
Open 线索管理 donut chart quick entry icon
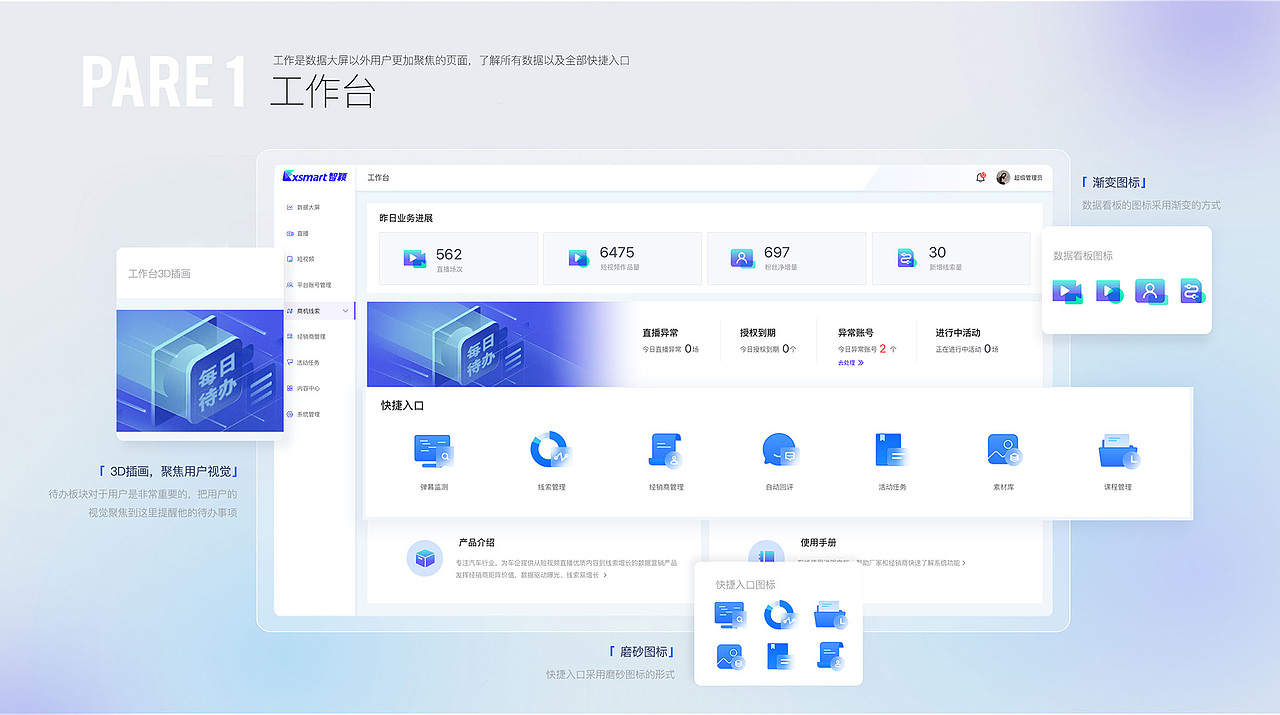549,451
